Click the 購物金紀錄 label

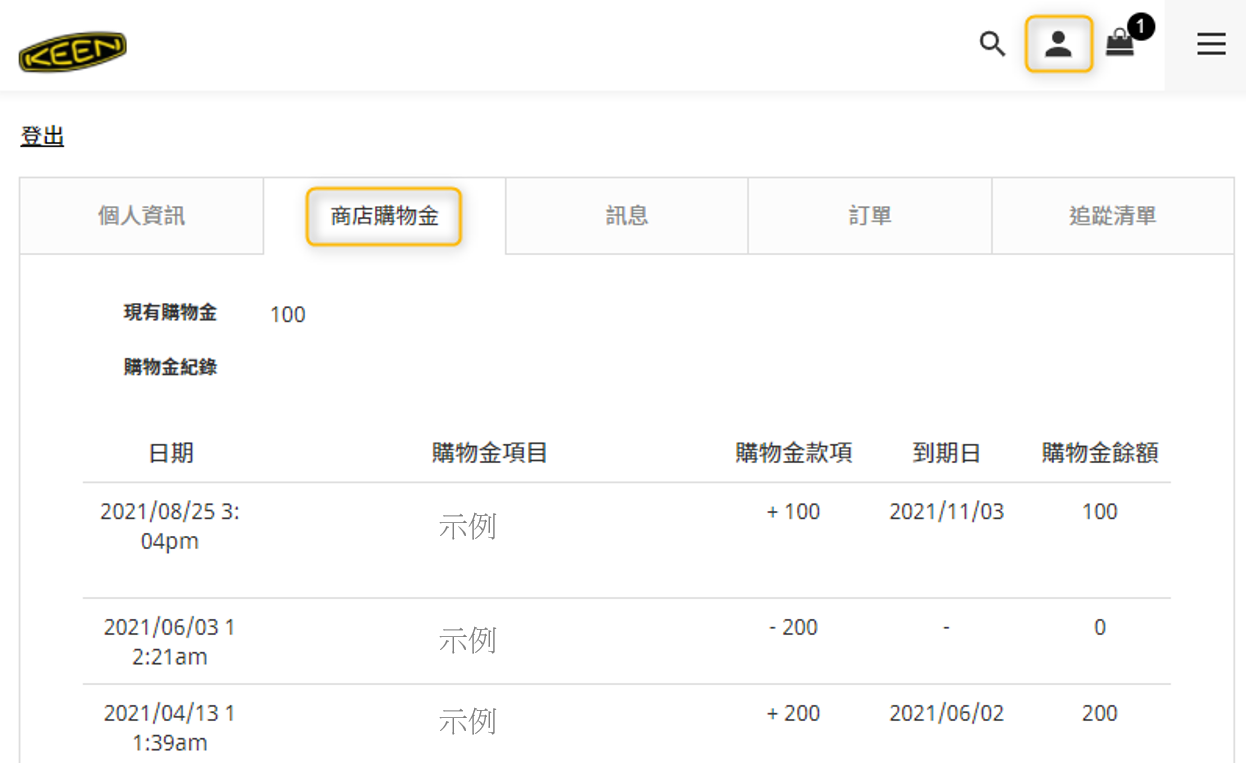(170, 367)
